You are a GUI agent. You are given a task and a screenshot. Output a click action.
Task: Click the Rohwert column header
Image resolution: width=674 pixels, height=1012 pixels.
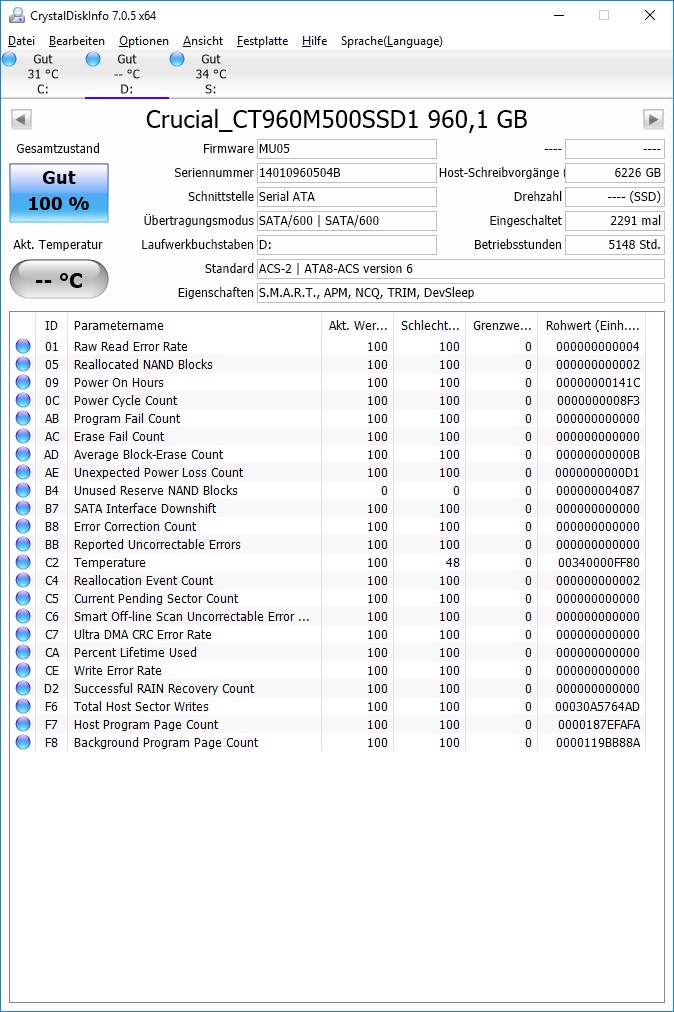pos(591,326)
